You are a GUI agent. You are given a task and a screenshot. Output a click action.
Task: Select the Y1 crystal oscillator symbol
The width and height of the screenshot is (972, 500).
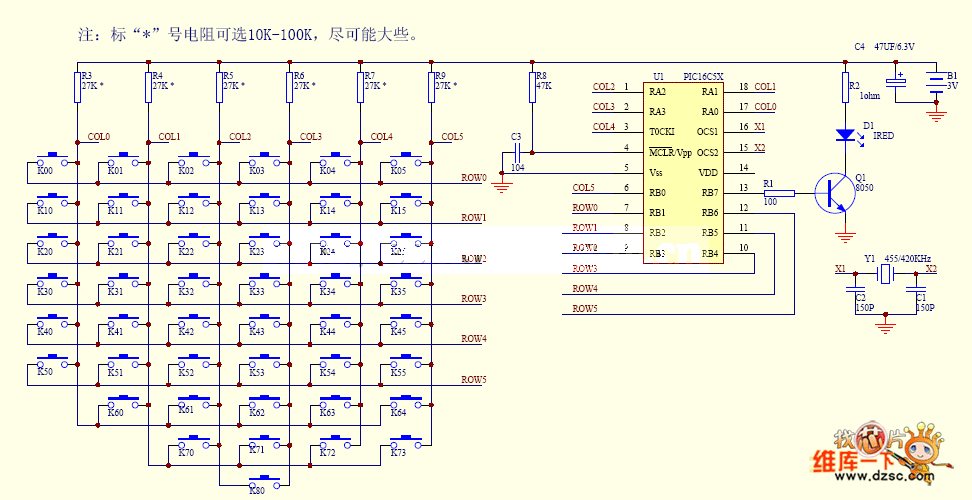coord(886,272)
